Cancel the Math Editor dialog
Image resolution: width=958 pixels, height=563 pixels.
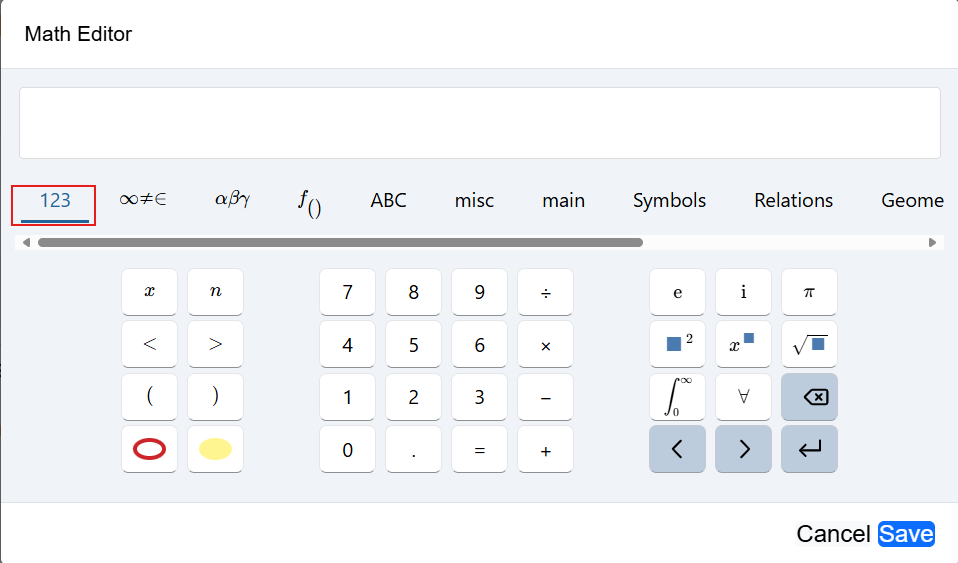point(833,534)
